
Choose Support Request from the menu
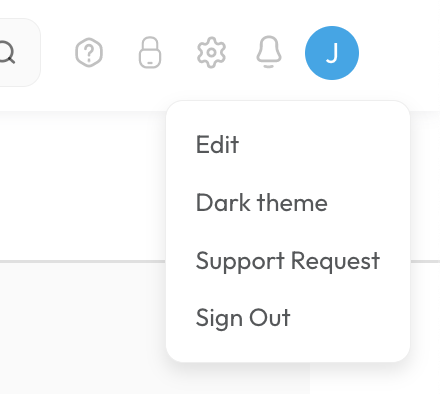(x=288, y=261)
